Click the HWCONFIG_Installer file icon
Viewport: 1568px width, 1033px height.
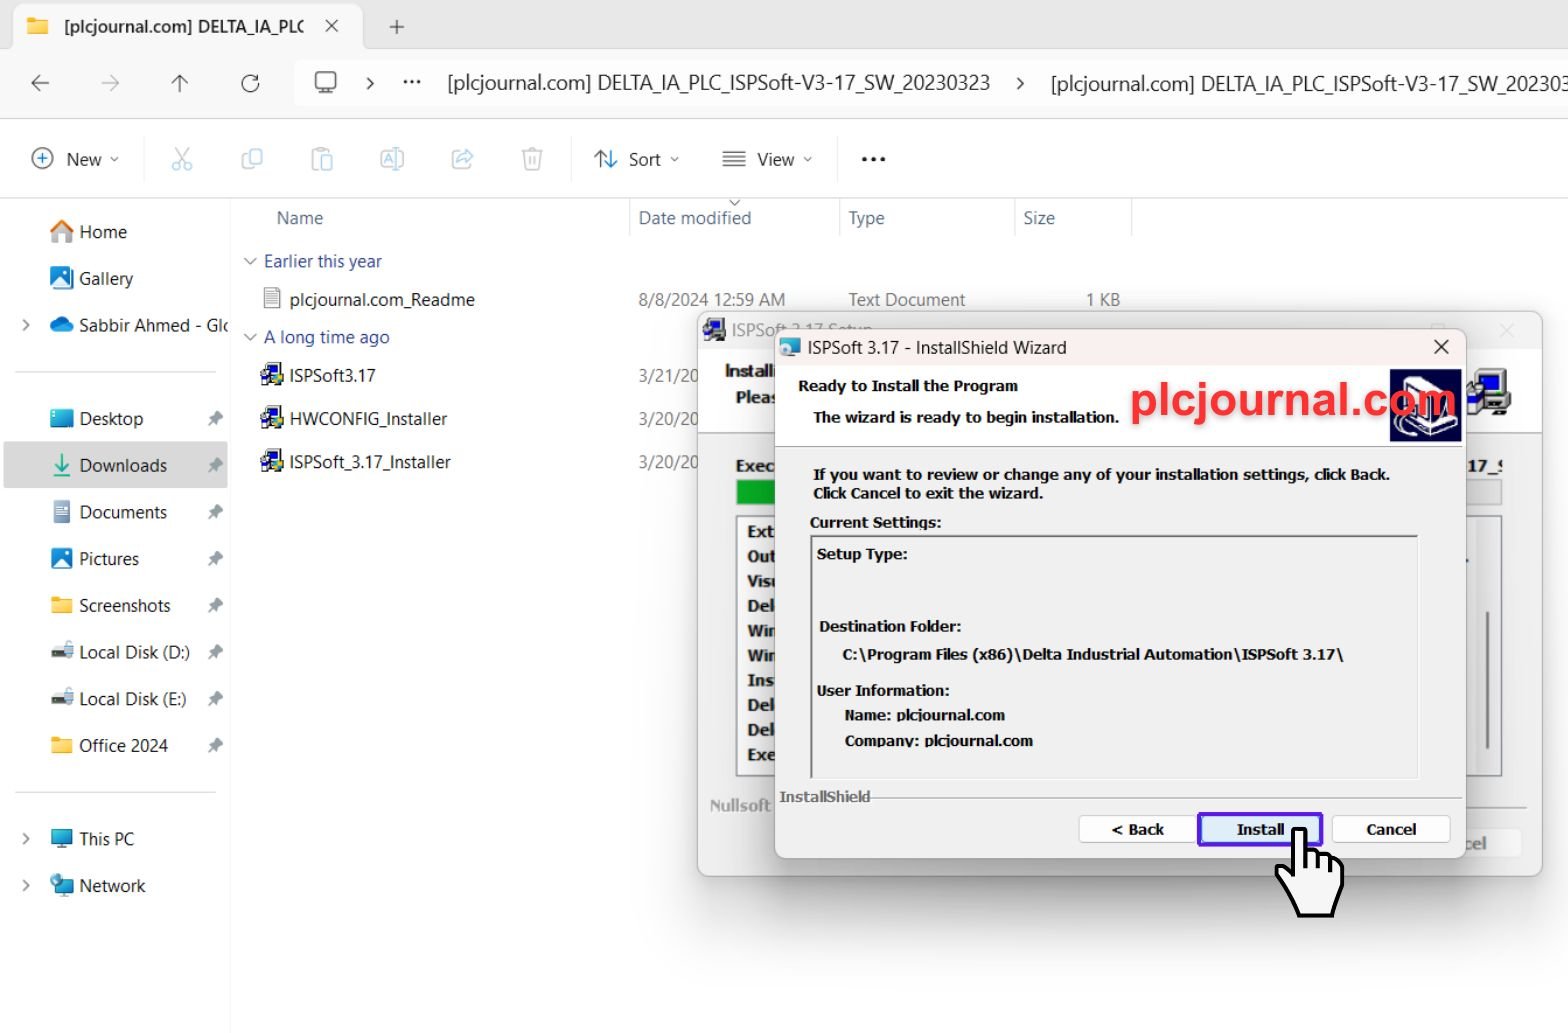271,418
